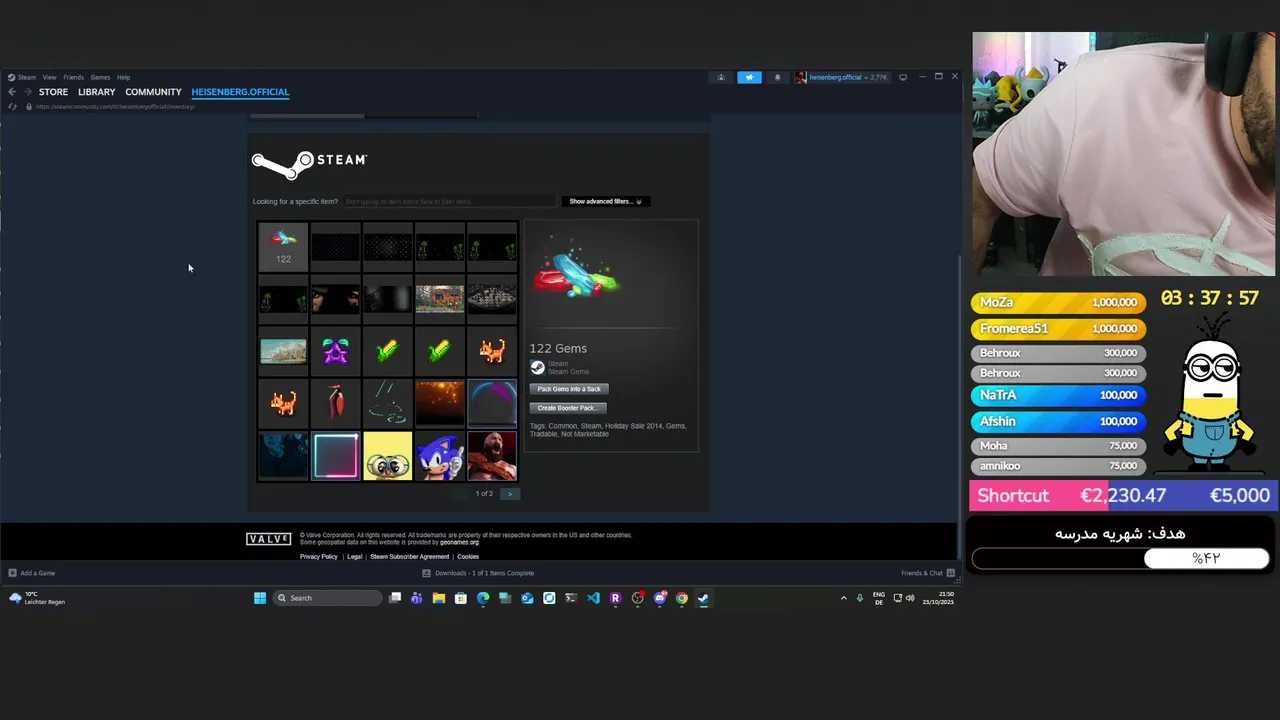Open the STORE tab
The height and width of the screenshot is (720, 1280).
click(53, 92)
